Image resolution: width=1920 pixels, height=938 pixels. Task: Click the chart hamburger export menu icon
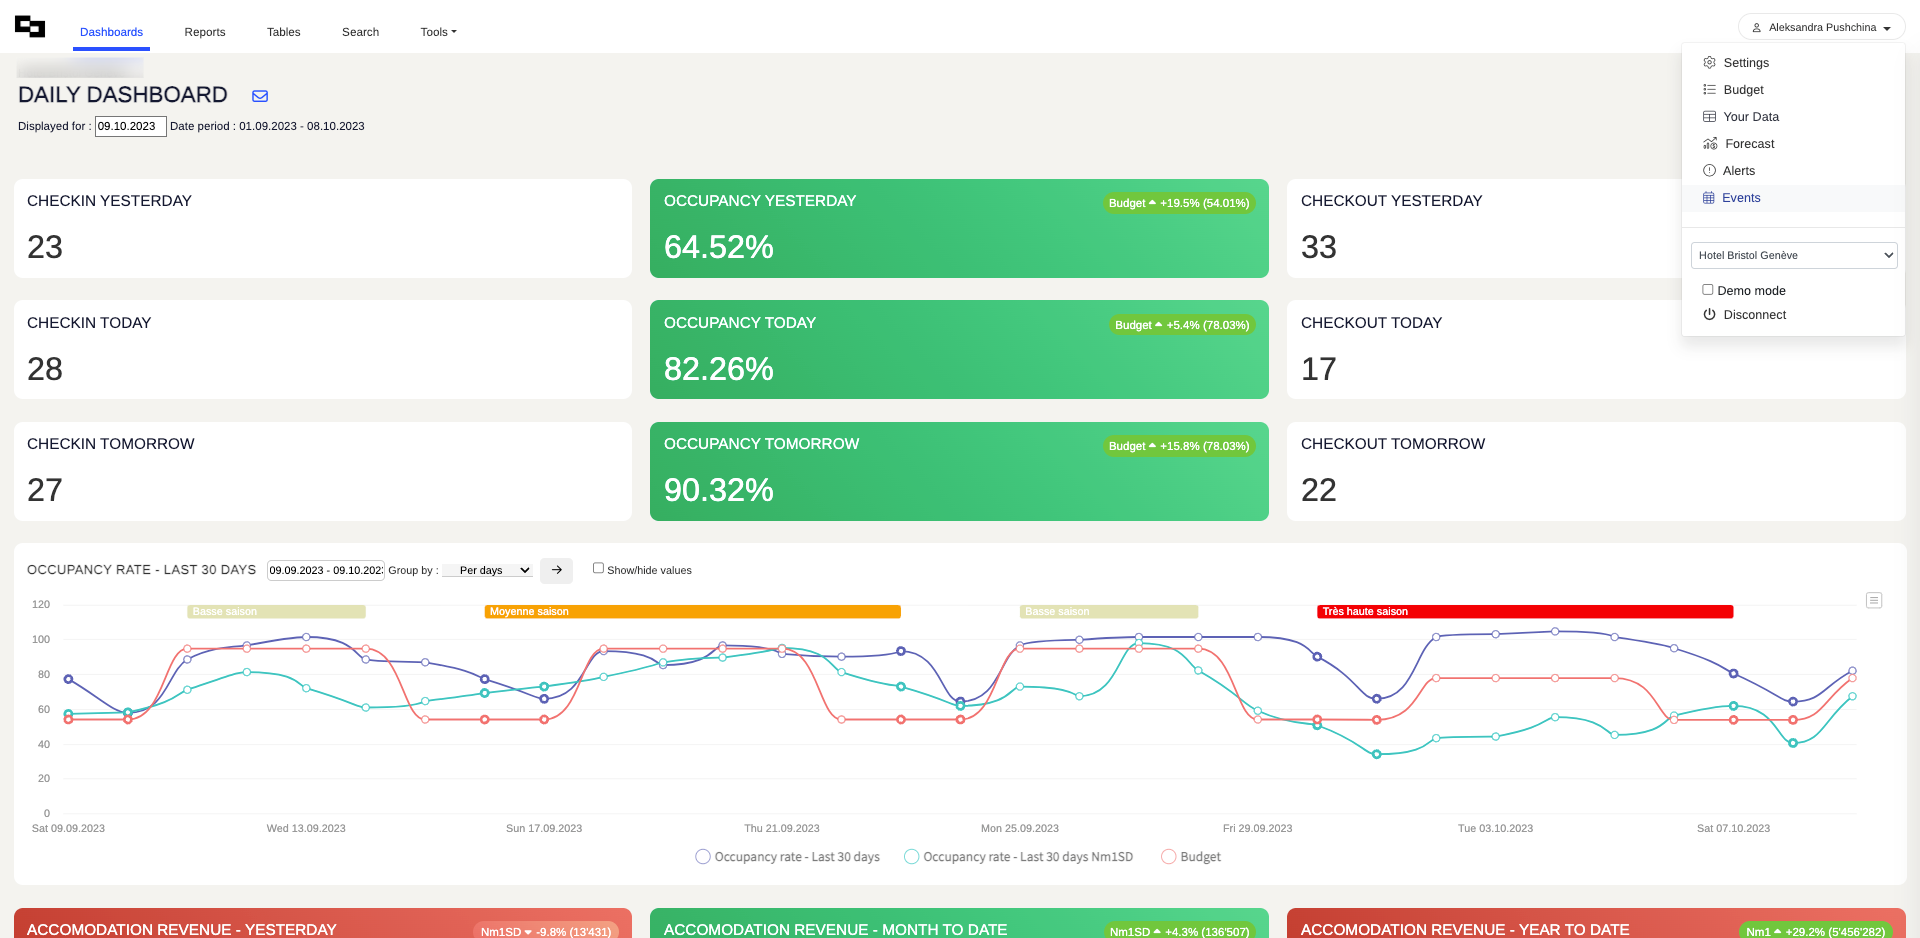coord(1874,600)
